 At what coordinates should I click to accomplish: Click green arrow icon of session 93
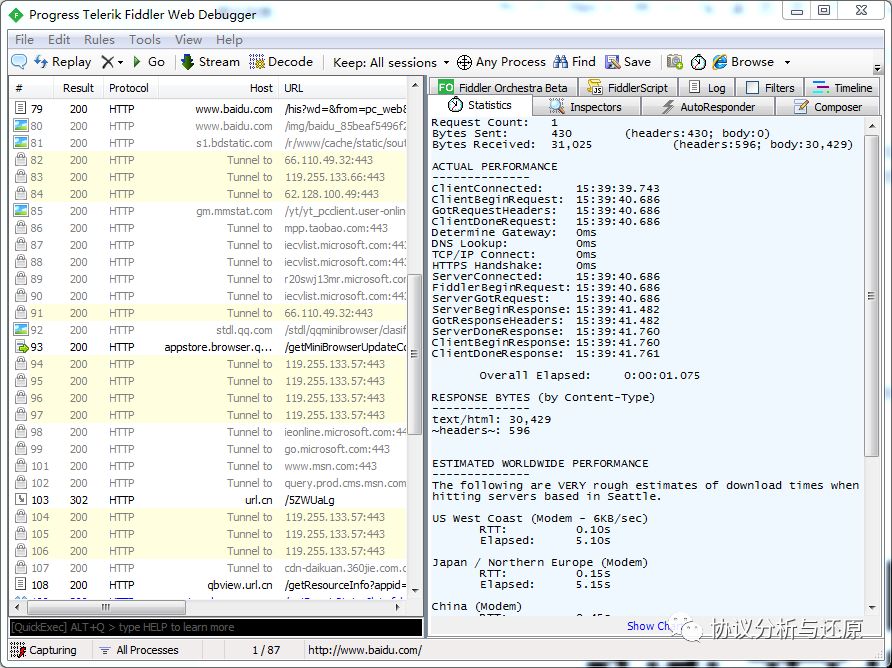(x=21, y=347)
